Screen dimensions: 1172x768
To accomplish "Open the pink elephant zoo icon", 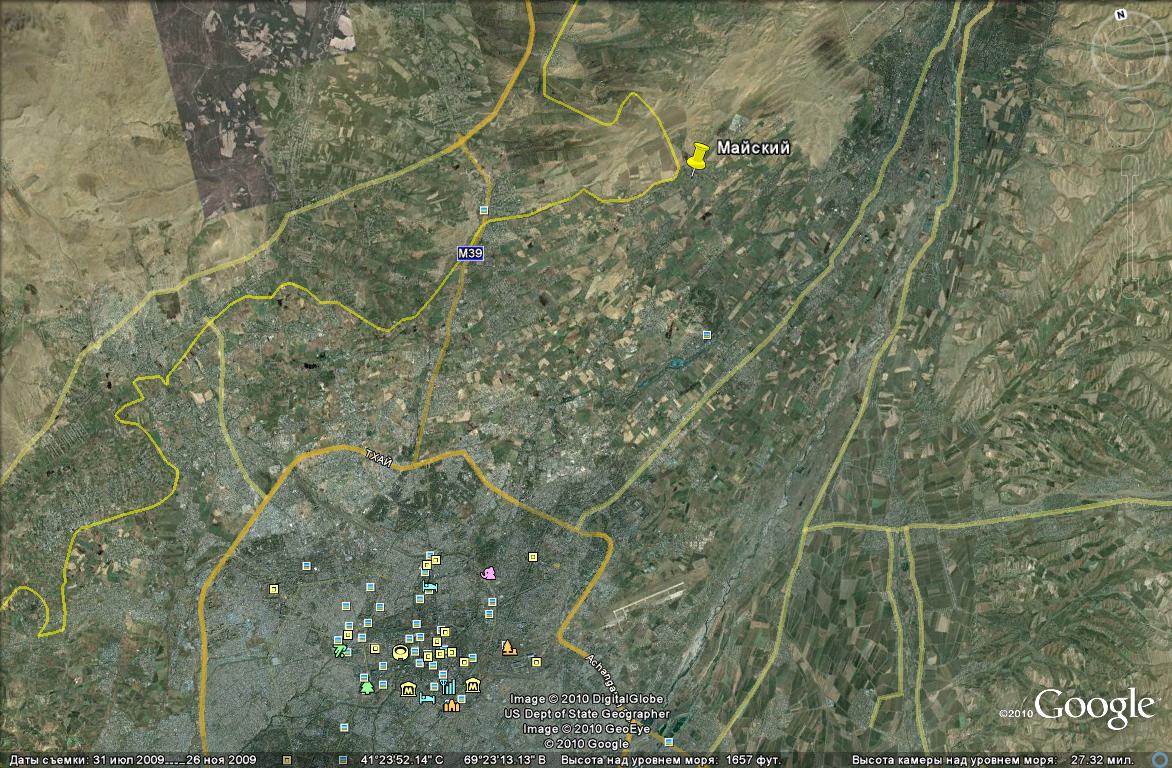I will pyautogui.click(x=489, y=573).
